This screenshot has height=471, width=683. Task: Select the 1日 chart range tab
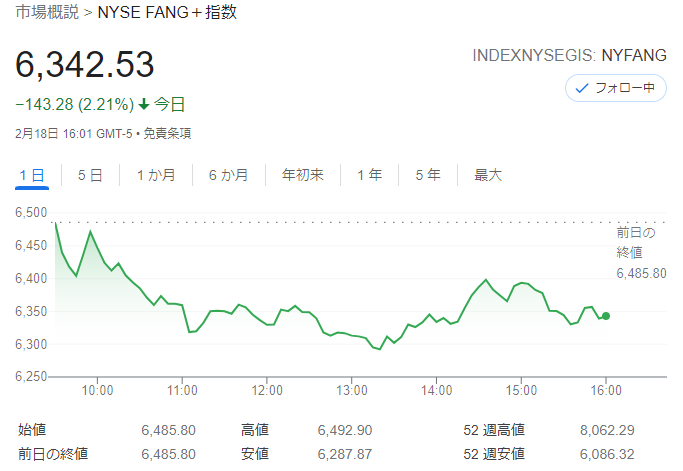[32, 175]
